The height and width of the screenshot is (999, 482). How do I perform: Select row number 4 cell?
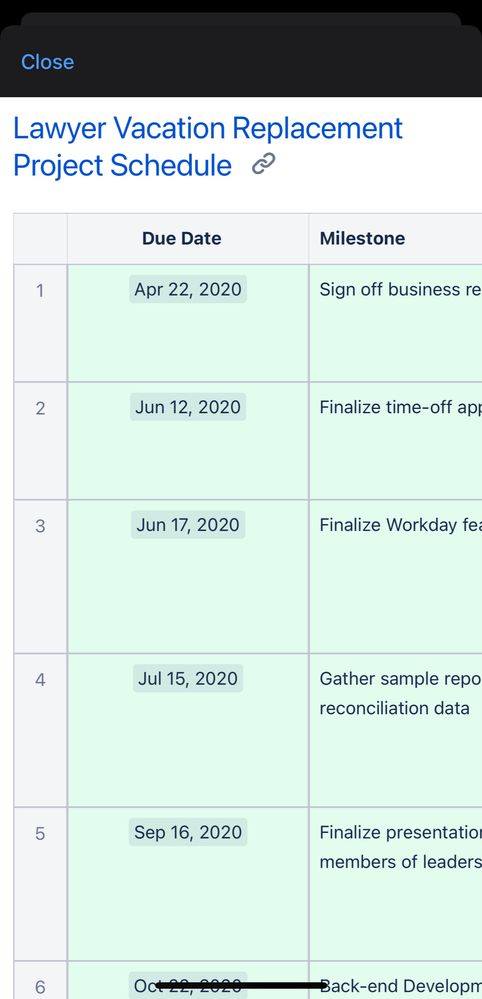pos(40,730)
